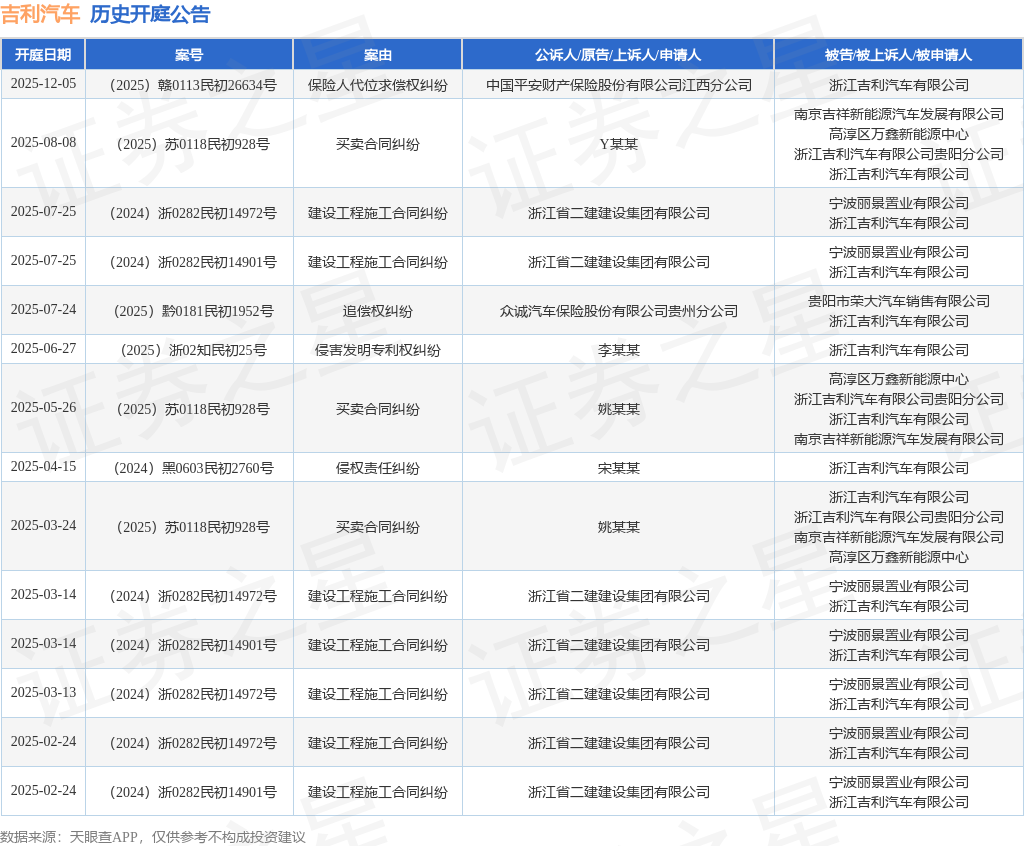
Task: Click the 数据来源：天眼查APP footer note
Action: pyautogui.click(x=153, y=837)
